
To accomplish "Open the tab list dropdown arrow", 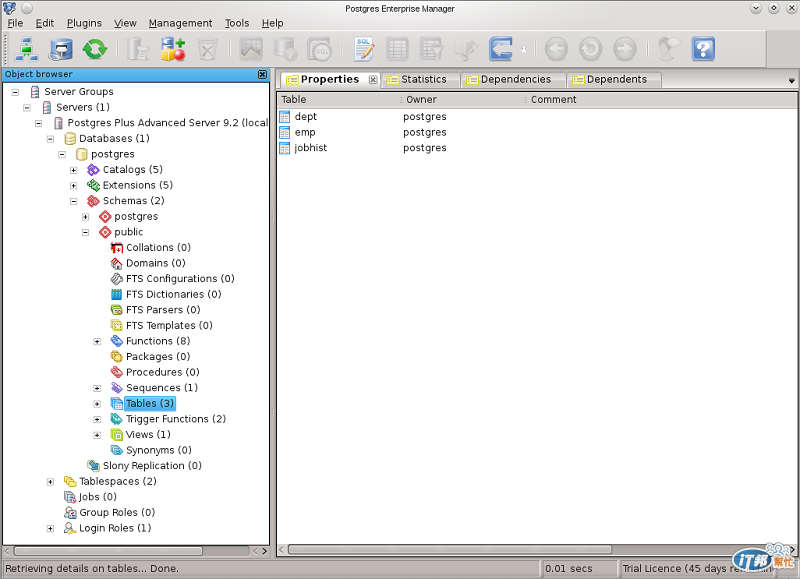I will (791, 81).
